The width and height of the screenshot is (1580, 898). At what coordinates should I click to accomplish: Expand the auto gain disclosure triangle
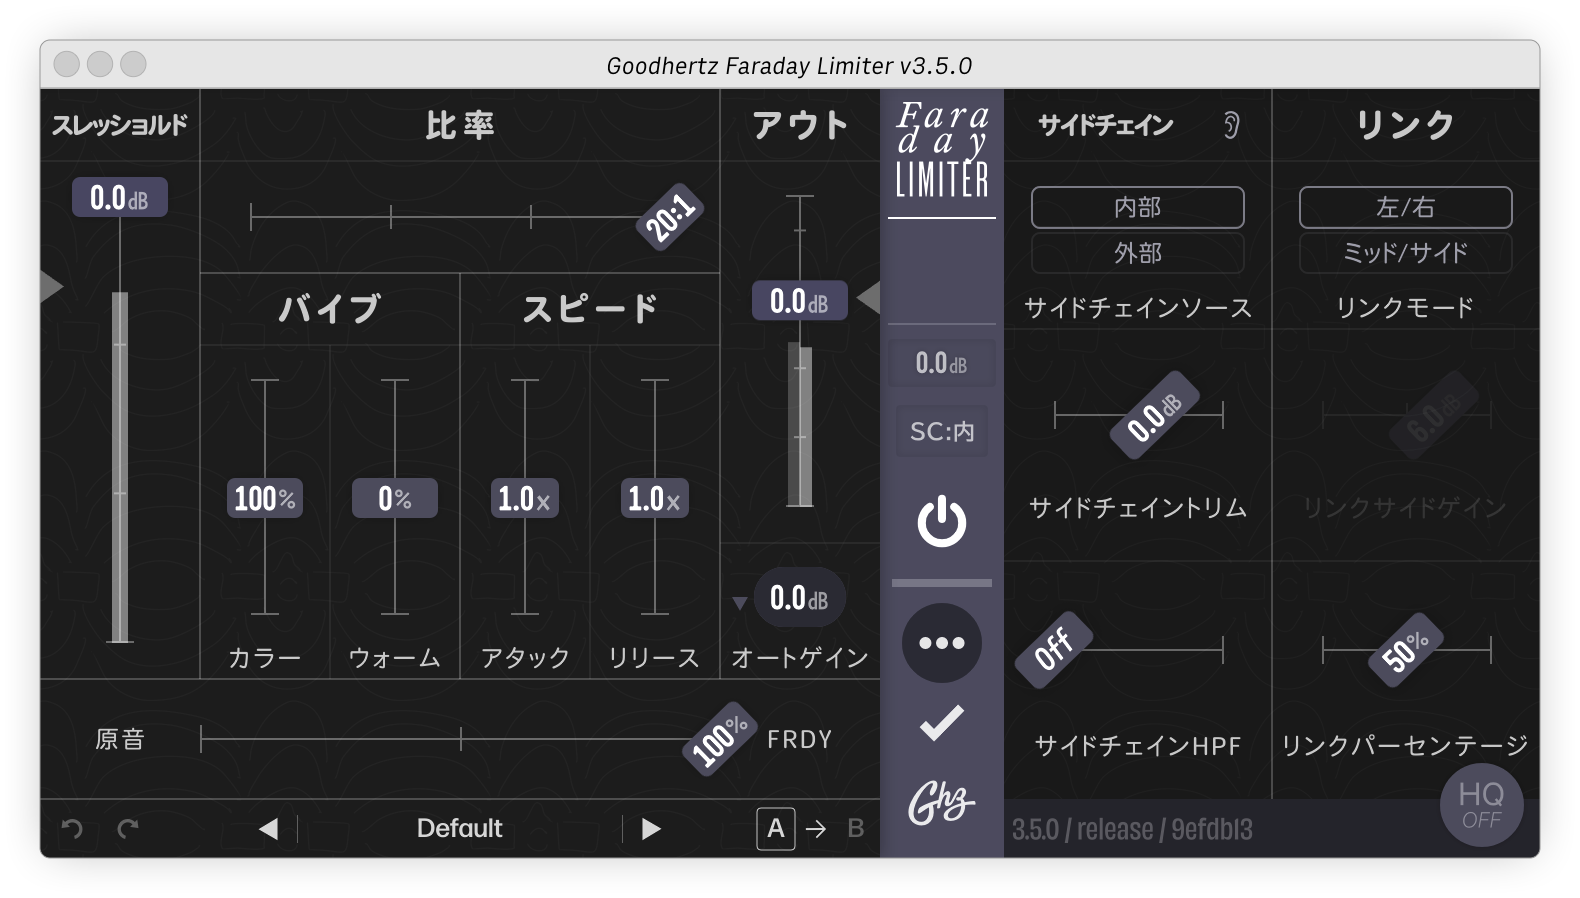click(x=739, y=603)
